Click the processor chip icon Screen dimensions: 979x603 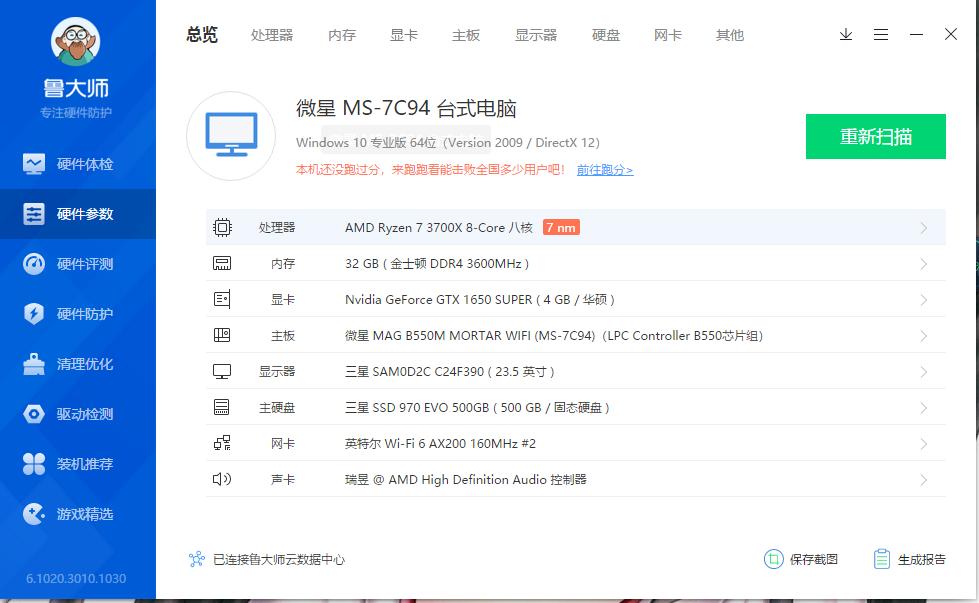222,227
